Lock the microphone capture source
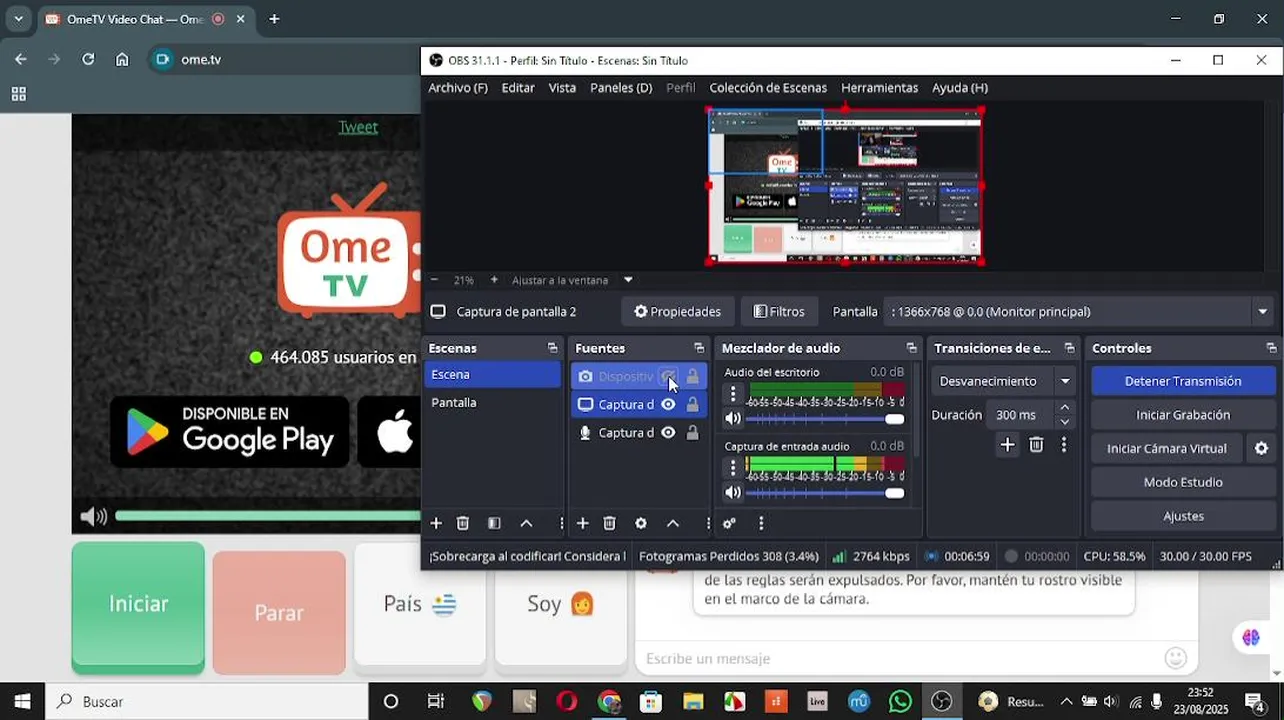Viewport: 1284px width, 720px height. click(x=692, y=433)
